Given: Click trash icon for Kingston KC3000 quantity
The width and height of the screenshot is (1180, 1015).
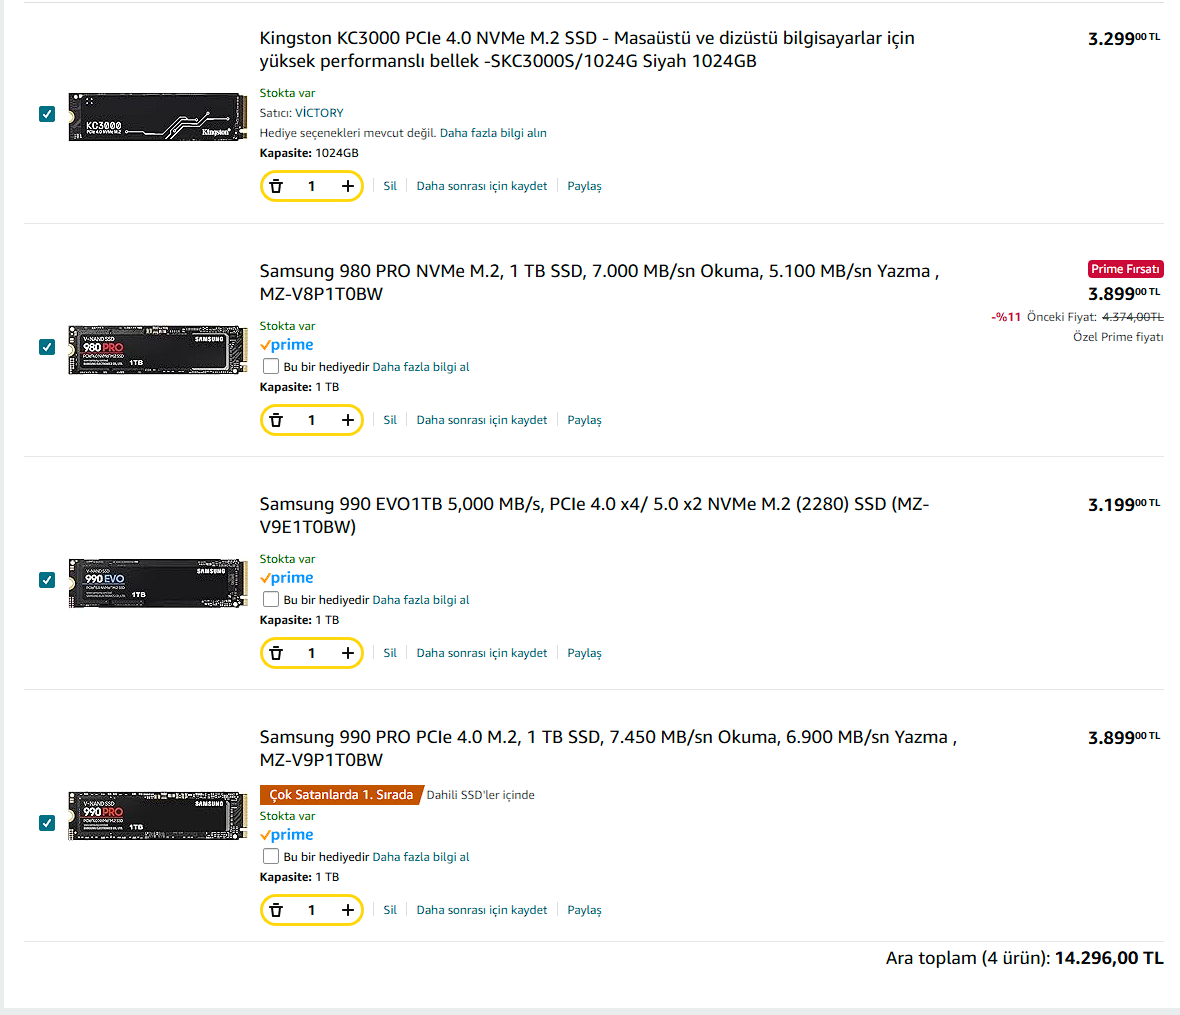Looking at the screenshot, I should coord(276,186).
